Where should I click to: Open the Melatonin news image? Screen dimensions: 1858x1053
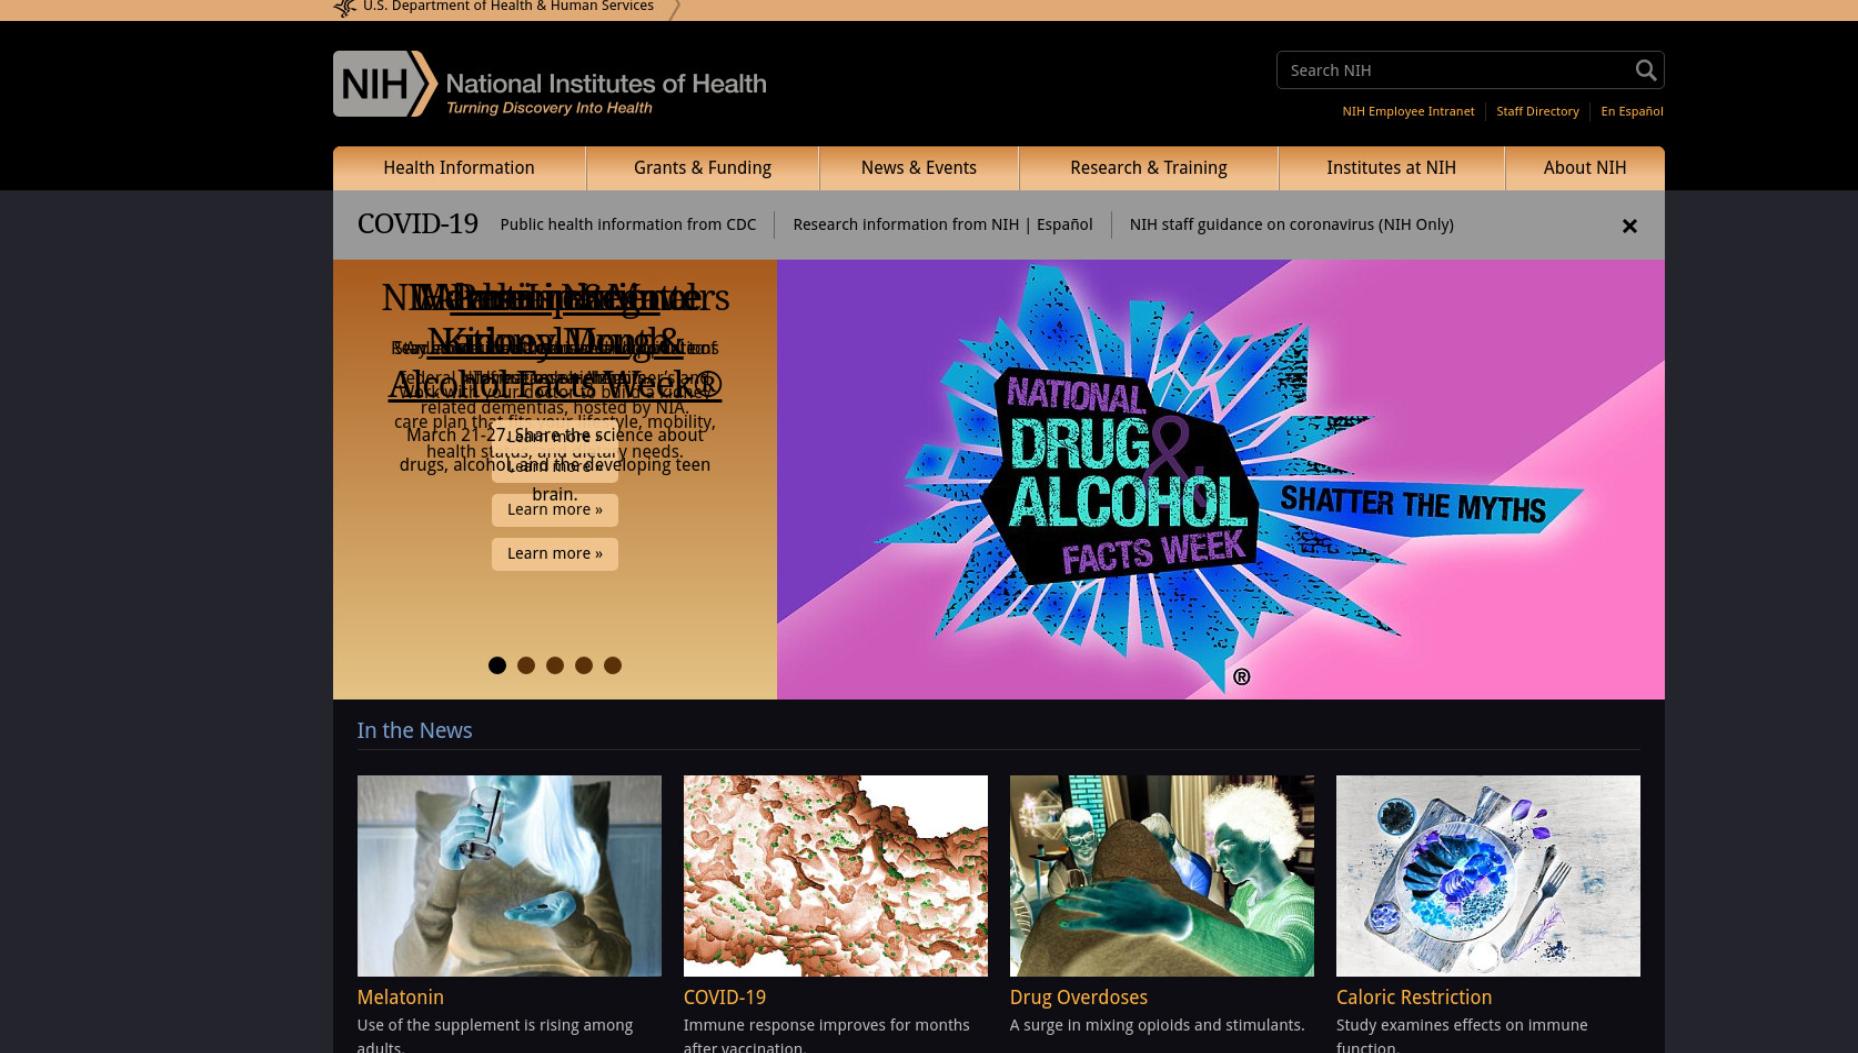[509, 876]
